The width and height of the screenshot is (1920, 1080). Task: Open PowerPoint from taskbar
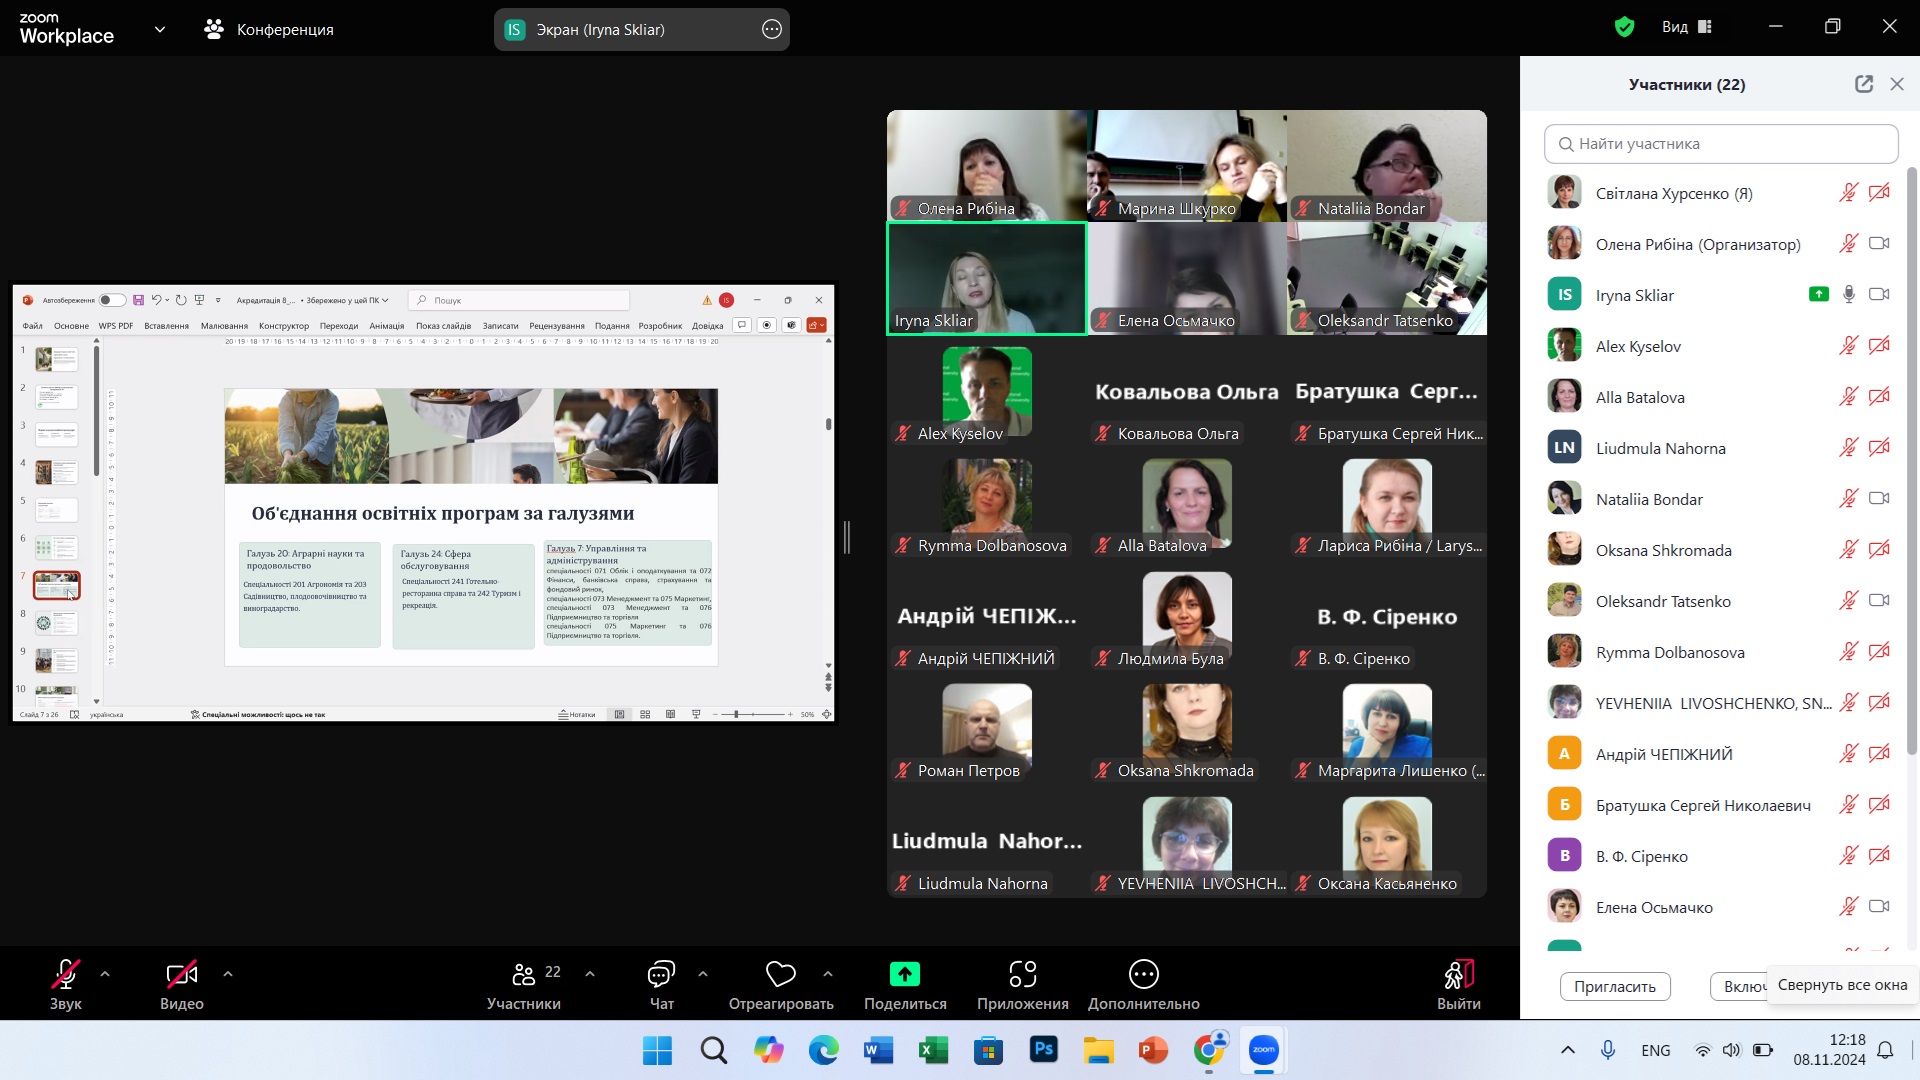tap(1153, 1050)
